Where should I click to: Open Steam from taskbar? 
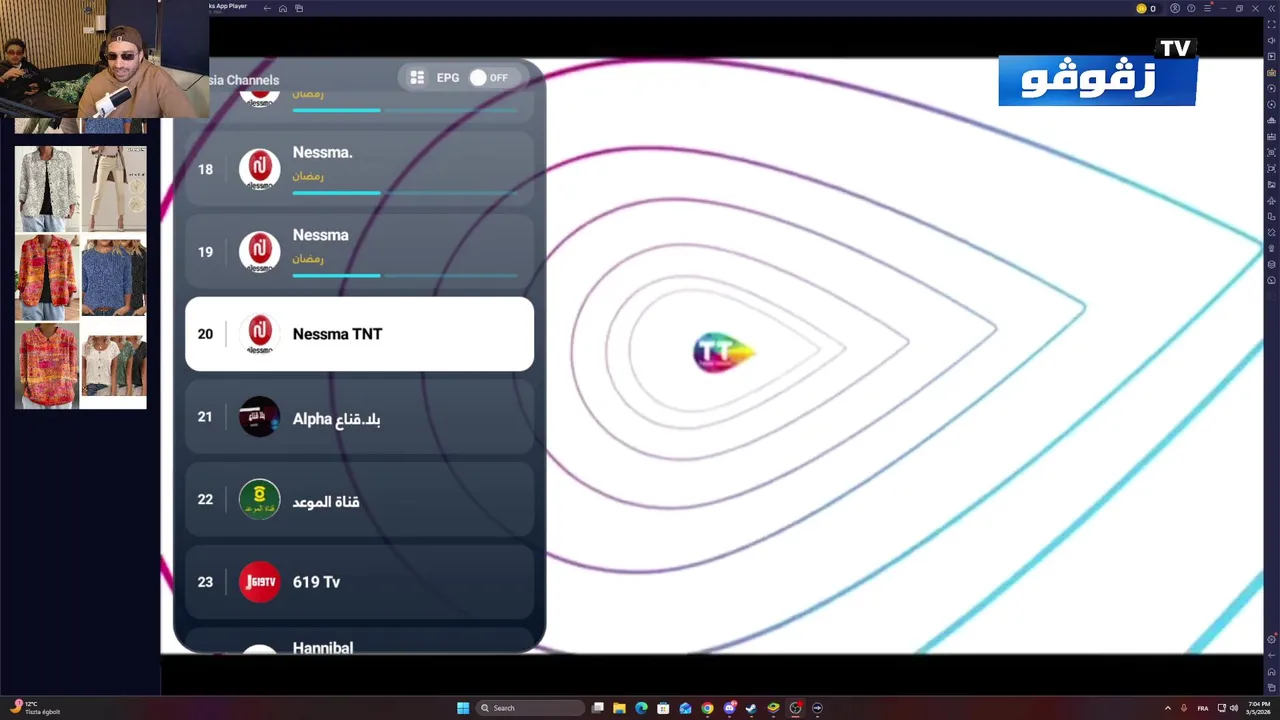click(751, 708)
